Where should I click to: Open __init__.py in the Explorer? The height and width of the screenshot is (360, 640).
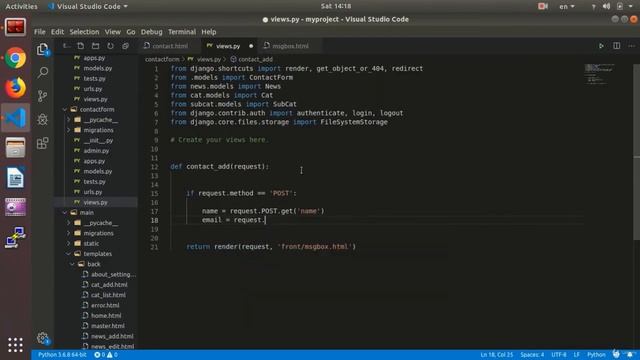click(x=98, y=140)
